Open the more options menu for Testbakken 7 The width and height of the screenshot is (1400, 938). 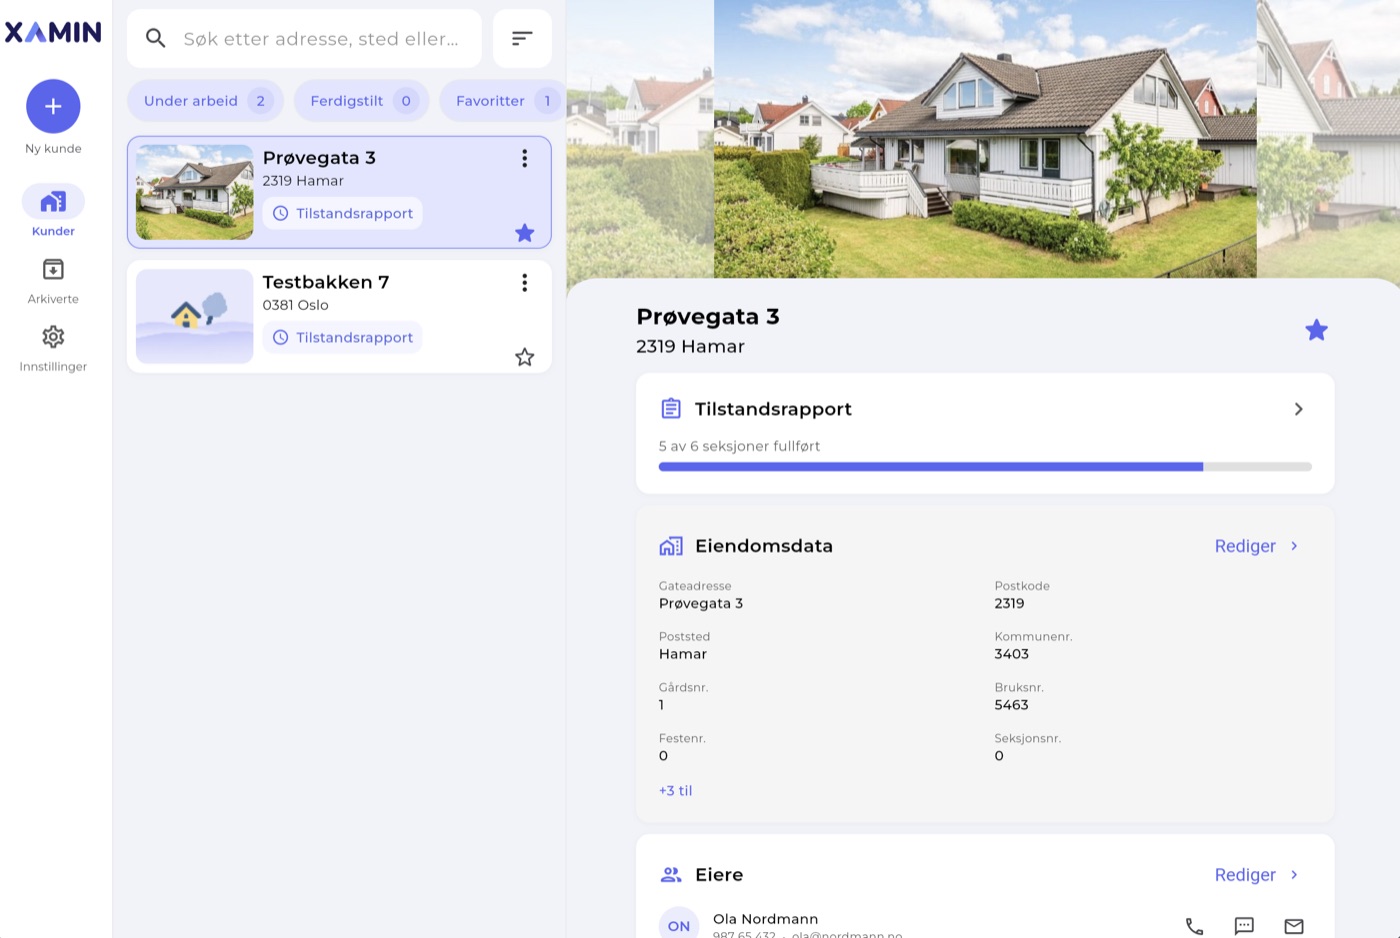pos(524,283)
